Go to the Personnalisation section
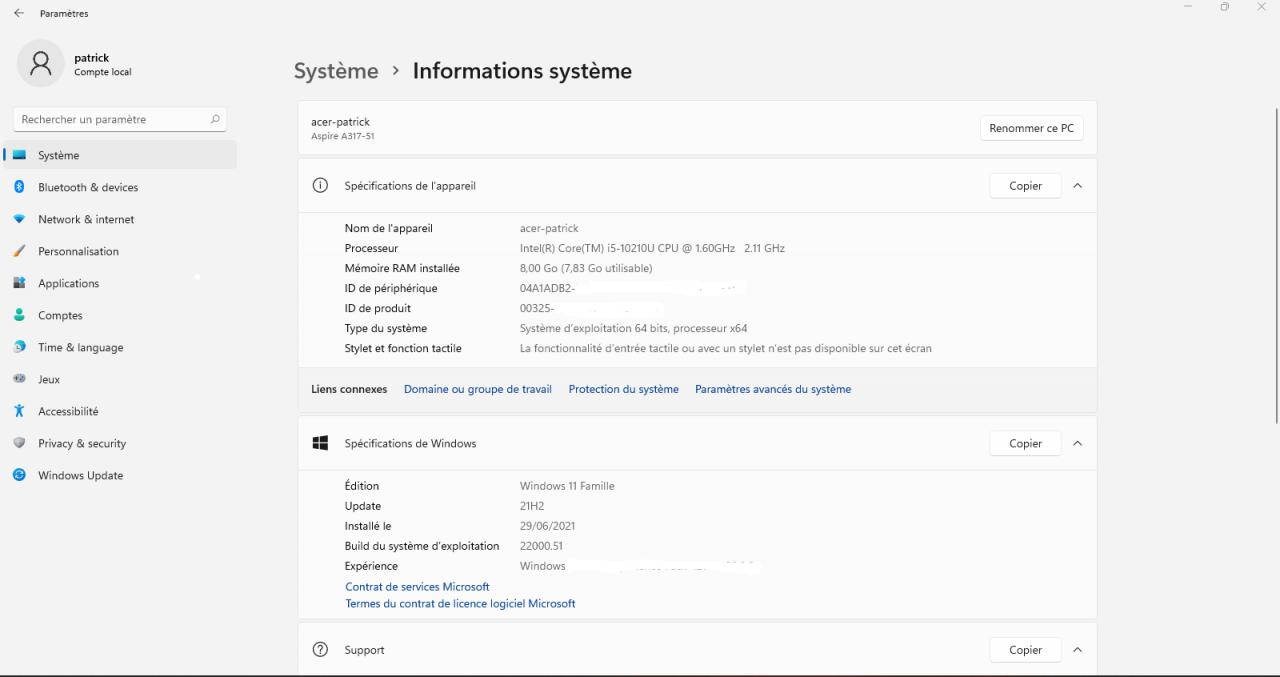The image size is (1280, 677). pos(78,251)
